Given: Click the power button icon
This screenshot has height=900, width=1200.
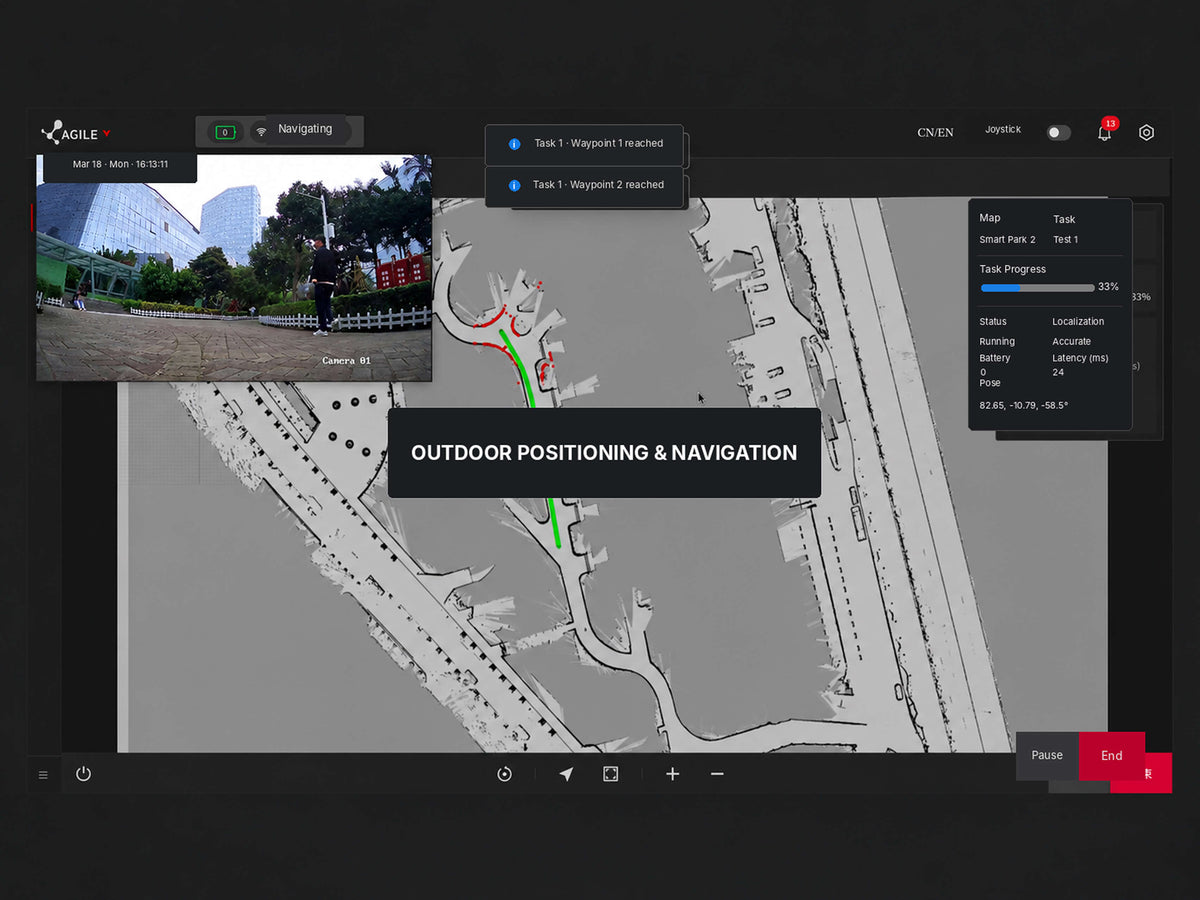Looking at the screenshot, I should coord(83,774).
